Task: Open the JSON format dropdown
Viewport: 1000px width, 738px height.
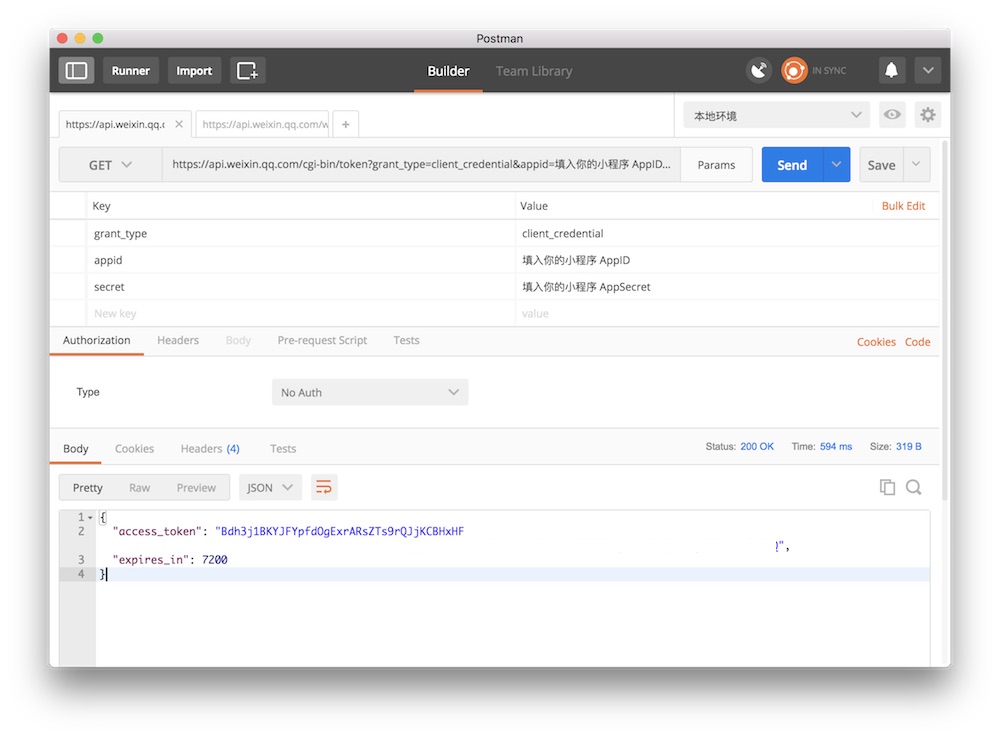Action: (x=270, y=487)
